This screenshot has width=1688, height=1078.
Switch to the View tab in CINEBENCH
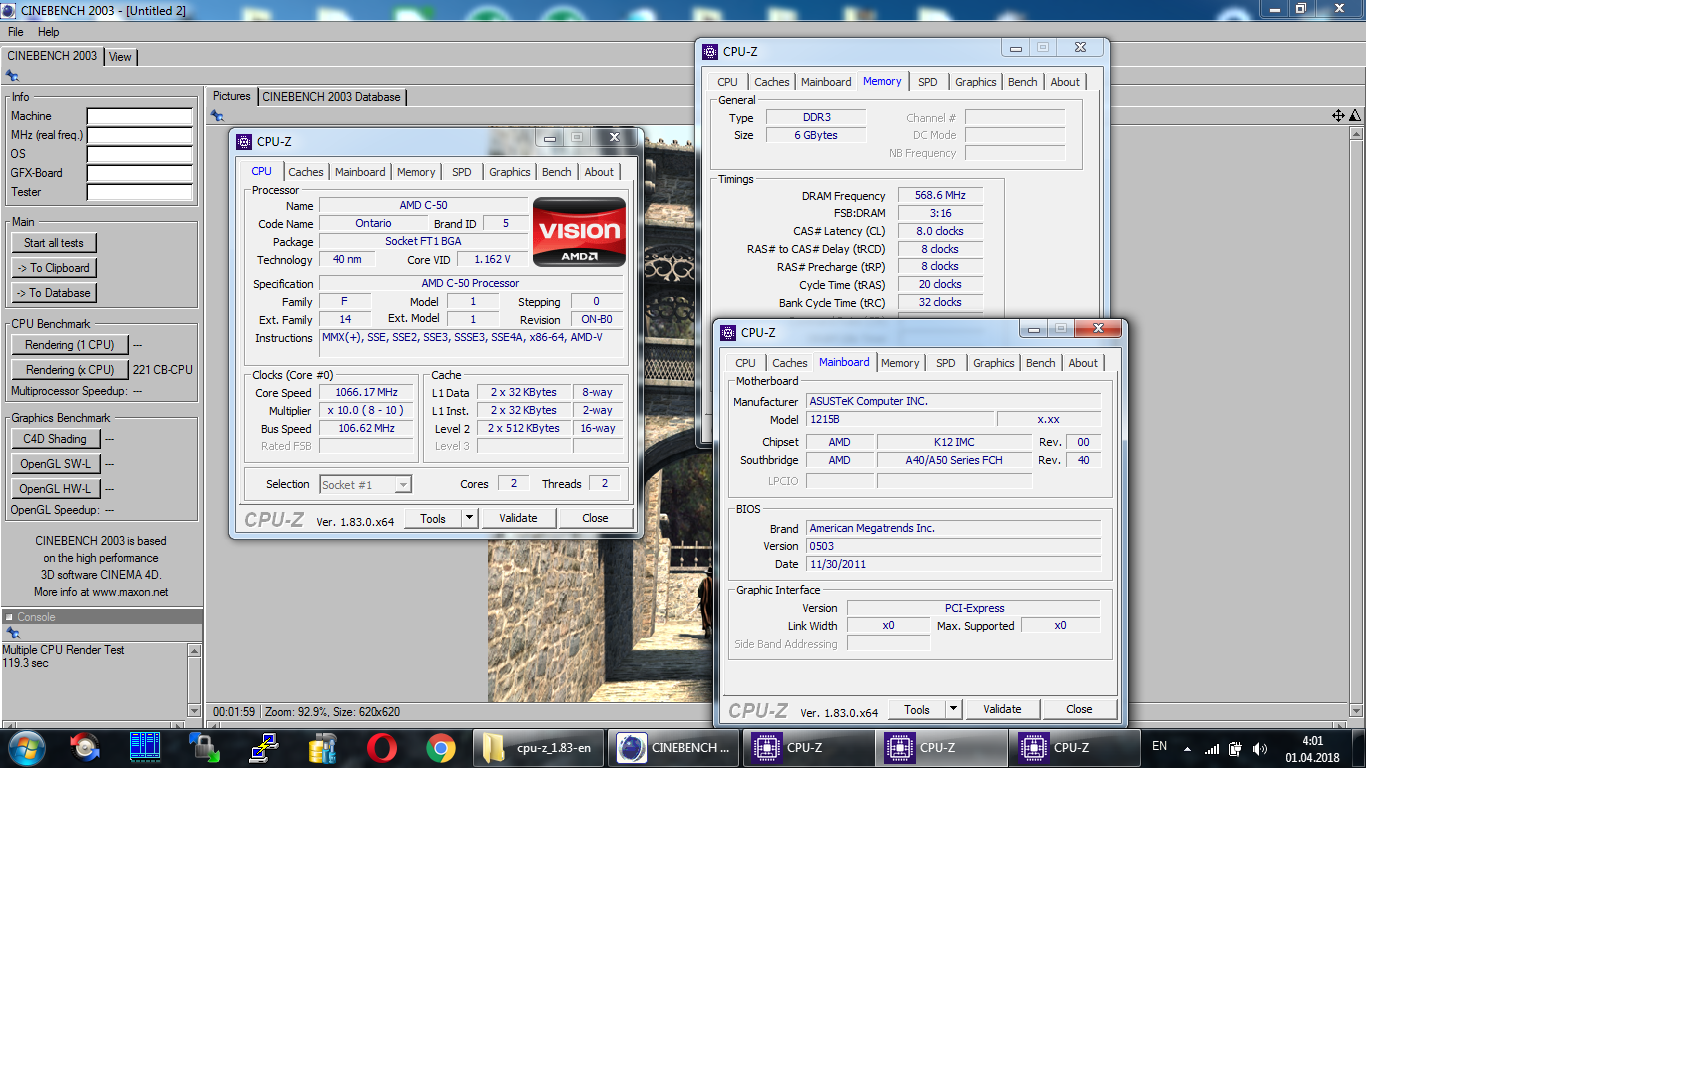click(120, 57)
